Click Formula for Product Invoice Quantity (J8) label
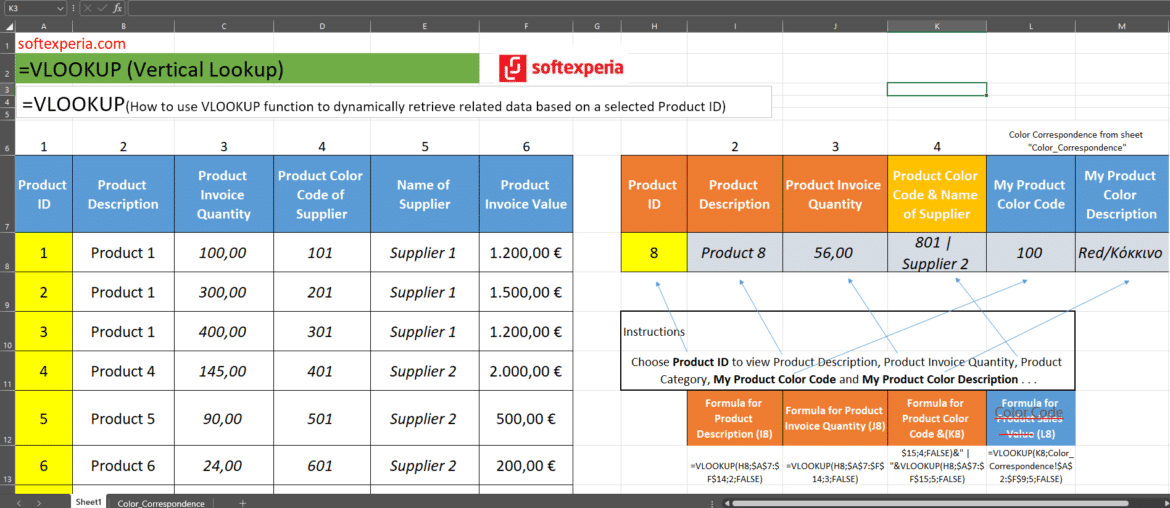This screenshot has height=508, width=1170. pyautogui.click(x=835, y=418)
